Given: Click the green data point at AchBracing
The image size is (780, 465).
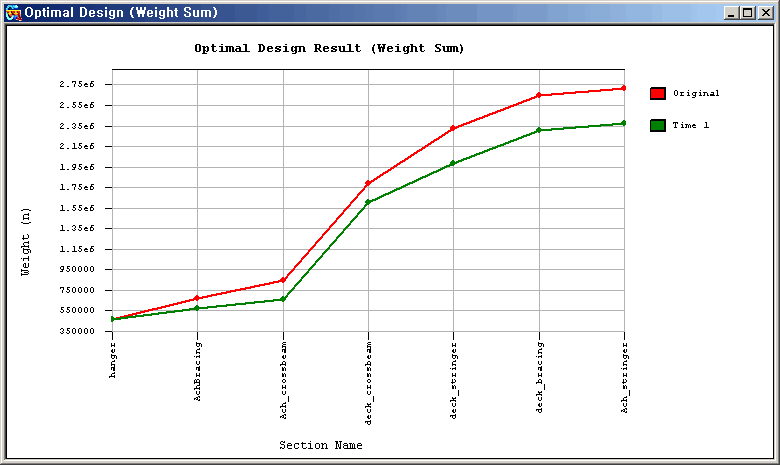Looking at the screenshot, I should [197, 308].
